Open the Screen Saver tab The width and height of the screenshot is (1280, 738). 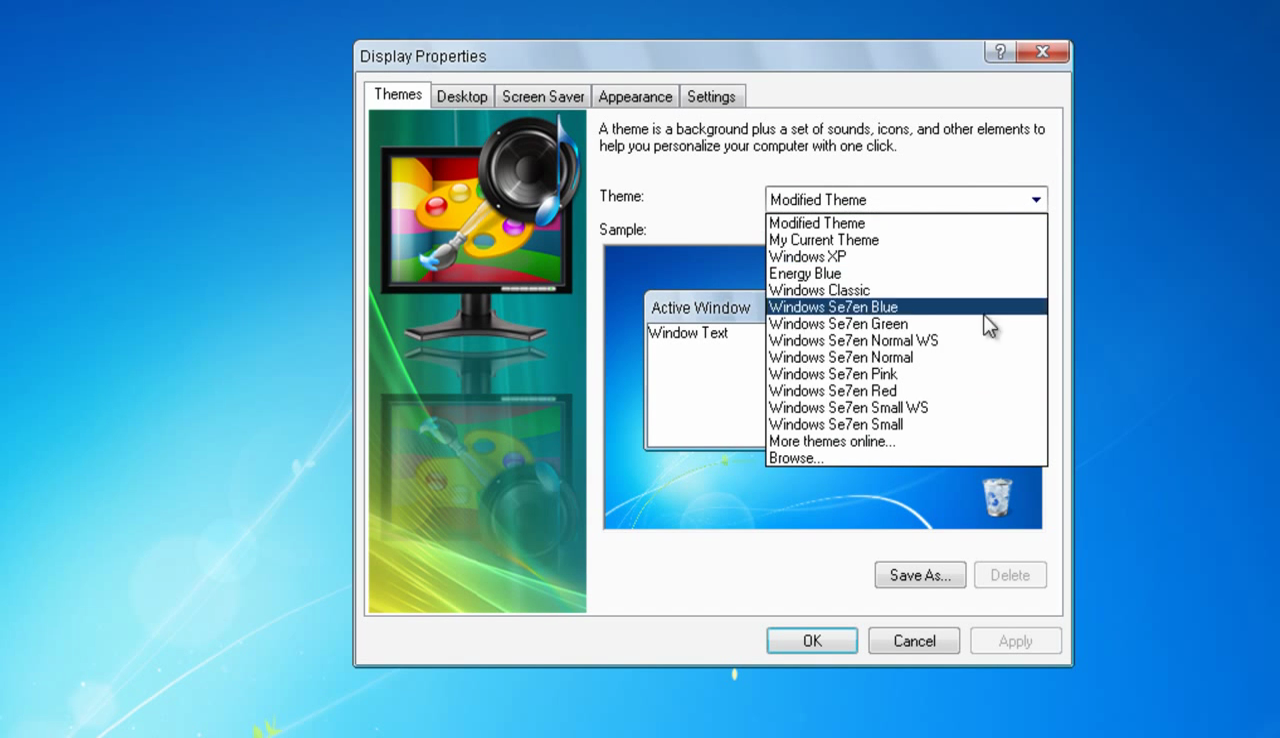pos(543,97)
